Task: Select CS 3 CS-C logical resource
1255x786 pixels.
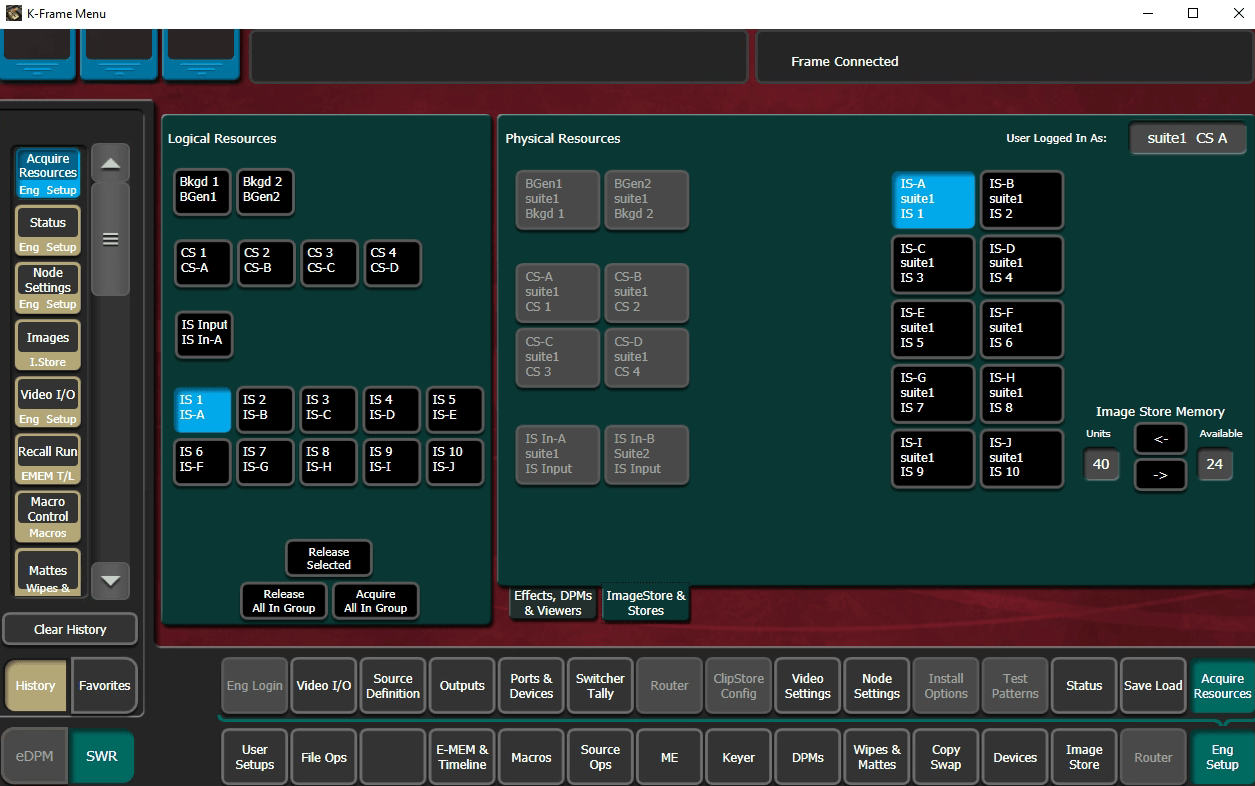Action: [329, 263]
